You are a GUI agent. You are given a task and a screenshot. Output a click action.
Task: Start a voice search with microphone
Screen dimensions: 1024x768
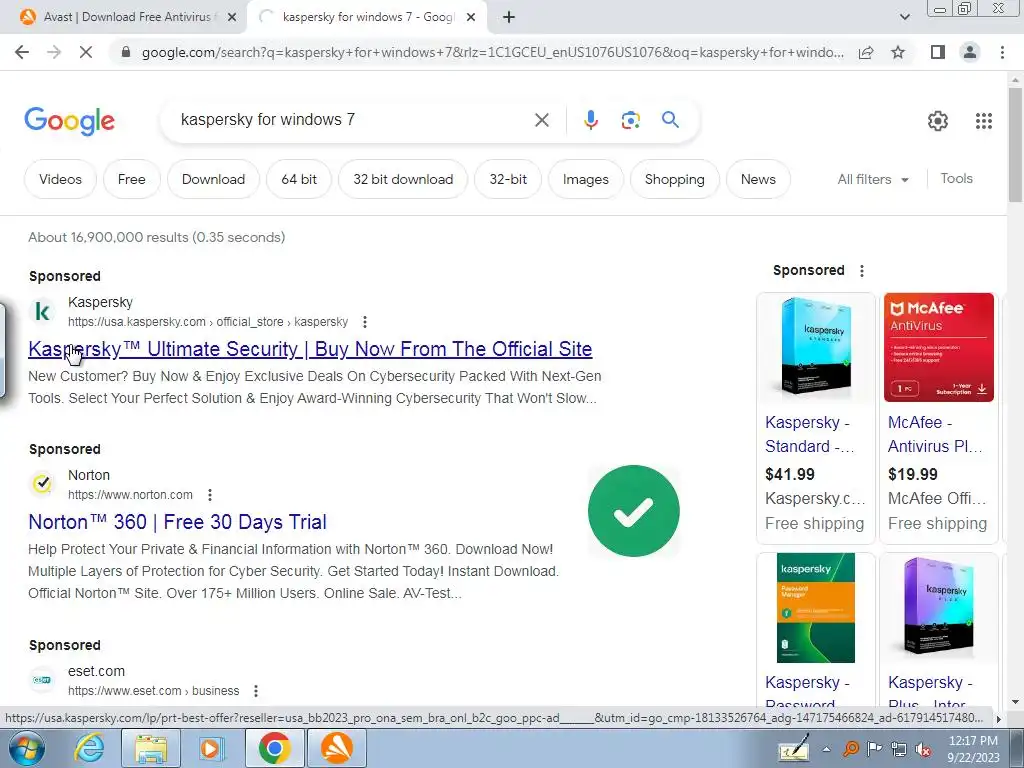590,120
